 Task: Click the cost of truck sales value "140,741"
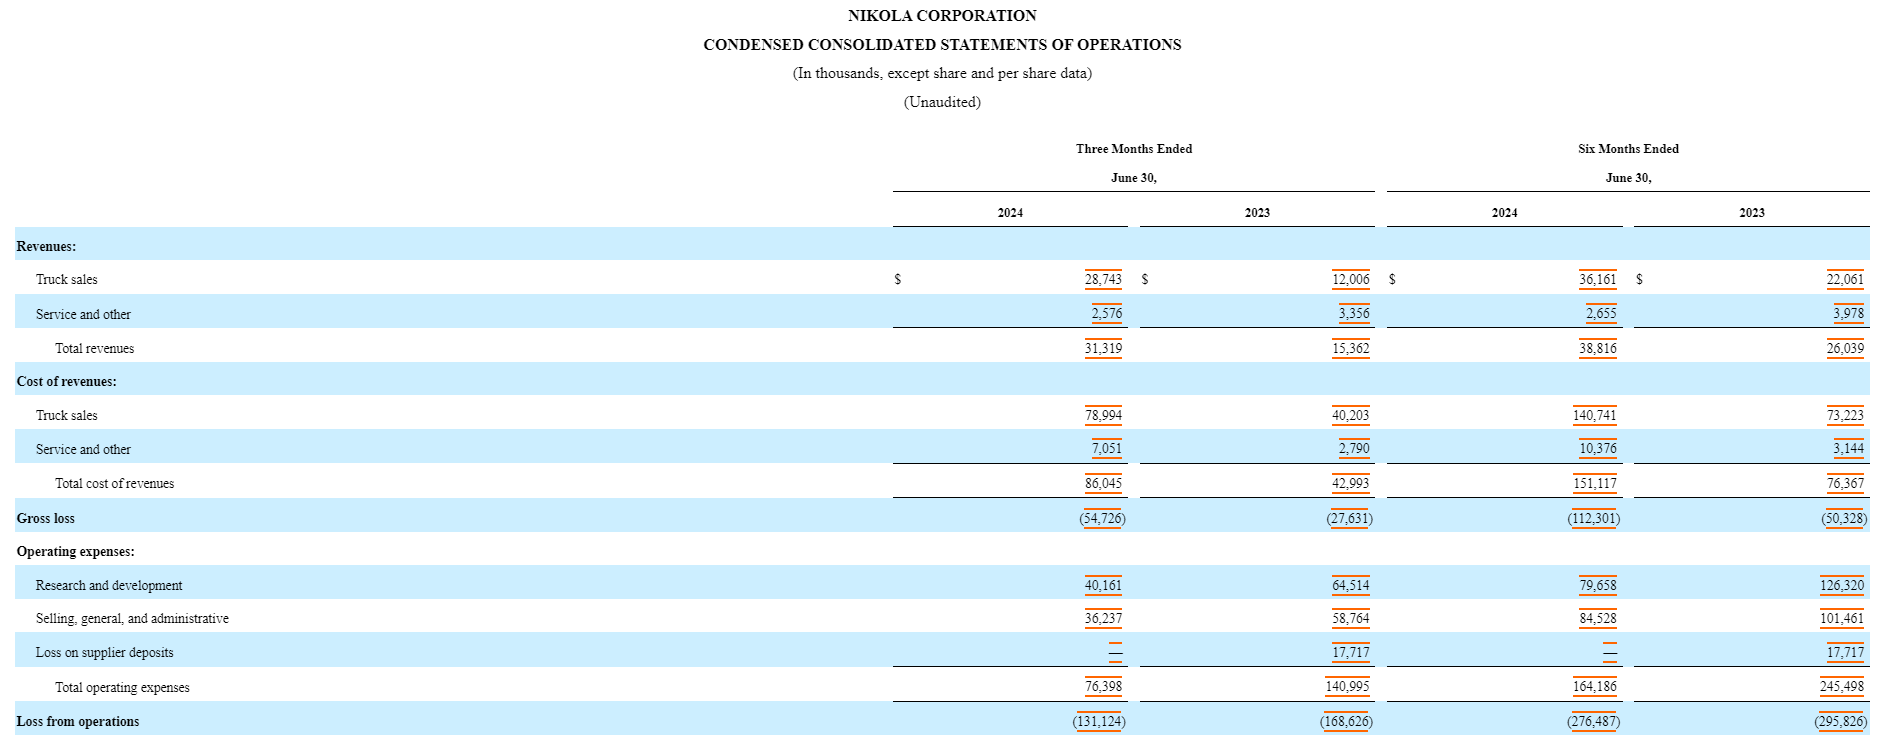click(x=1595, y=416)
